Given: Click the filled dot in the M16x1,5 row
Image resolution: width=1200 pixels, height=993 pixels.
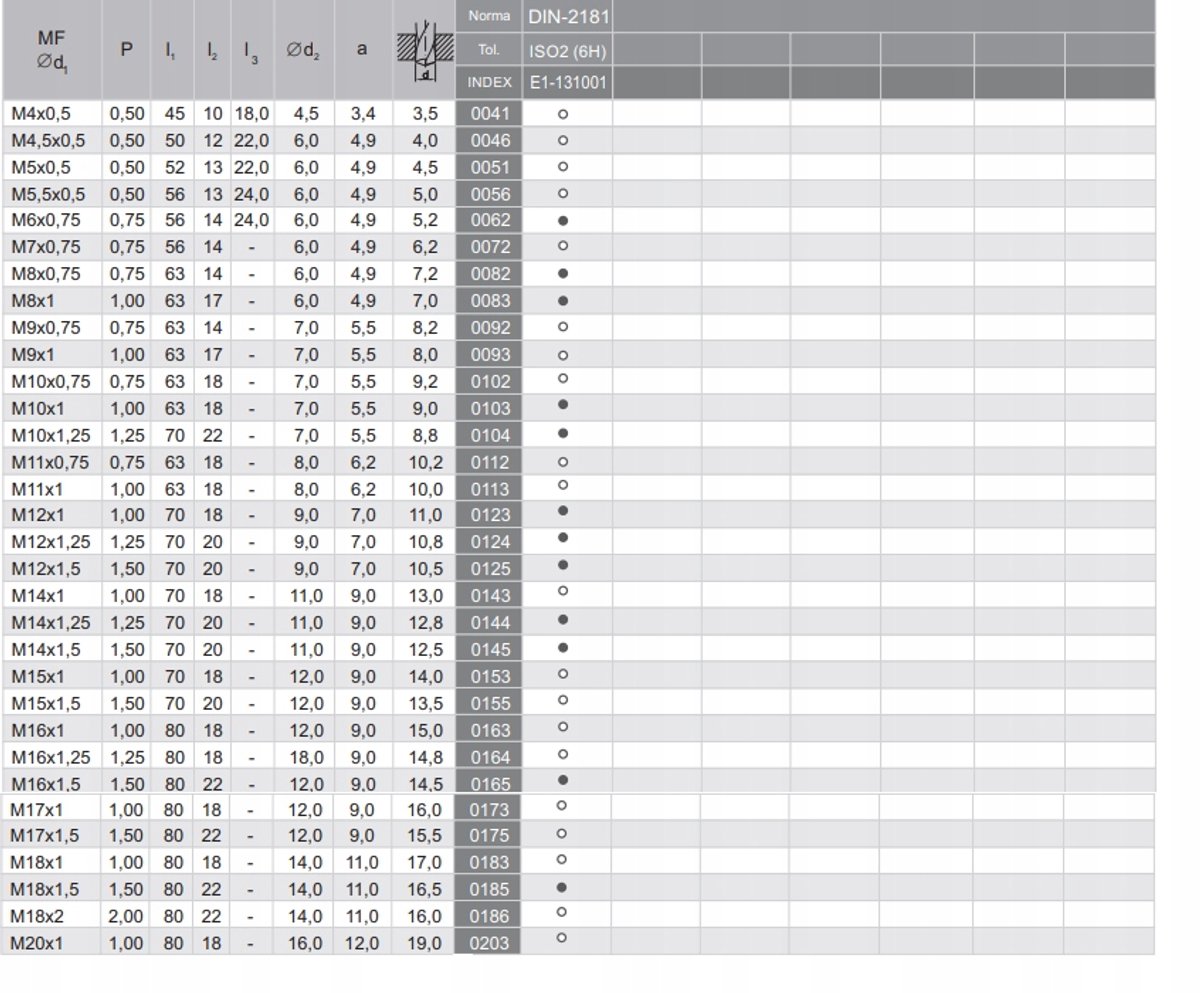Looking at the screenshot, I should (x=563, y=780).
